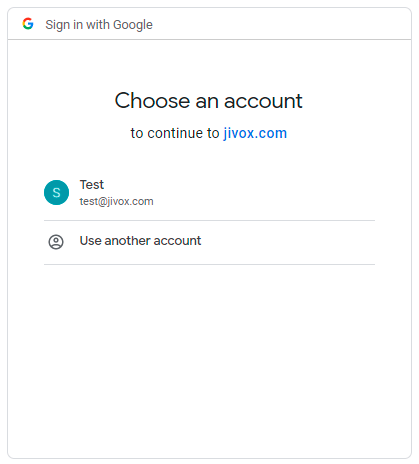The width and height of the screenshot is (419, 464).
Task: Click the person icon for another account
Action: [56, 242]
